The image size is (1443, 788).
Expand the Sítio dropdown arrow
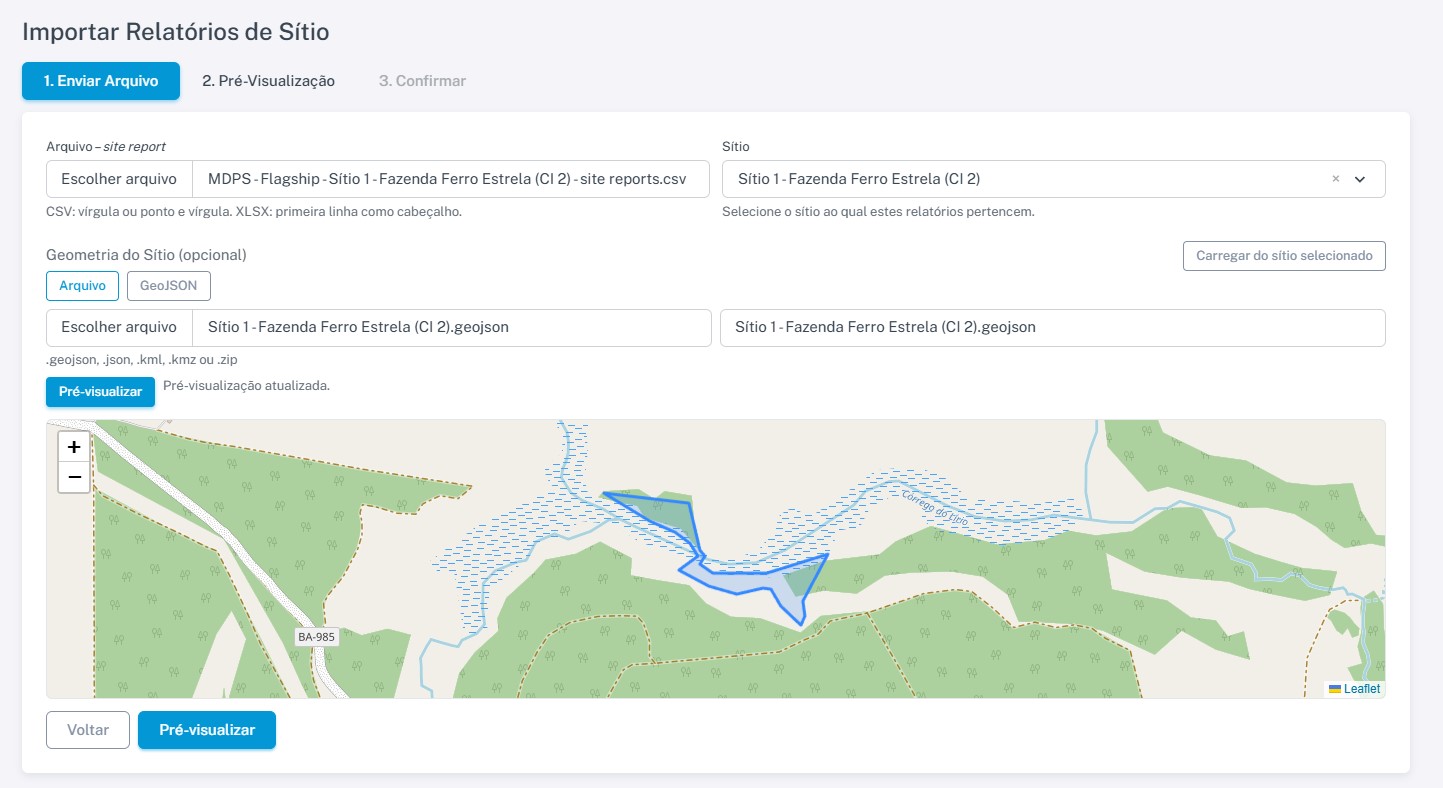coord(1360,179)
